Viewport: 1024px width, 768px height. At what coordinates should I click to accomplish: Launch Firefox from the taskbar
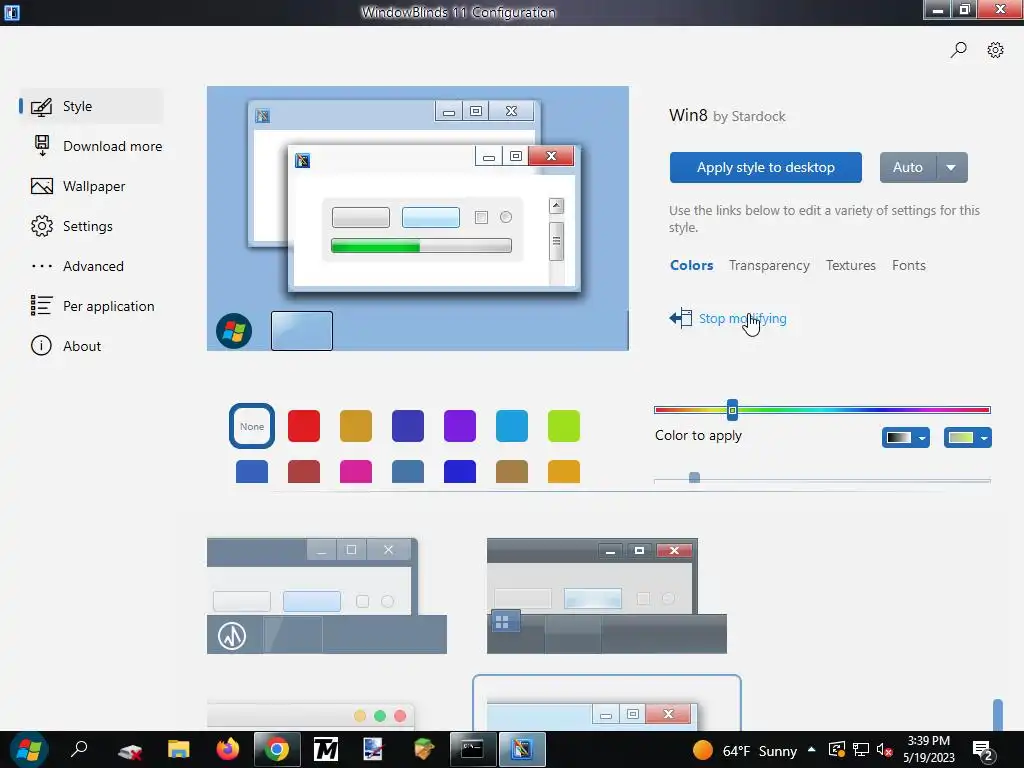tap(227, 749)
